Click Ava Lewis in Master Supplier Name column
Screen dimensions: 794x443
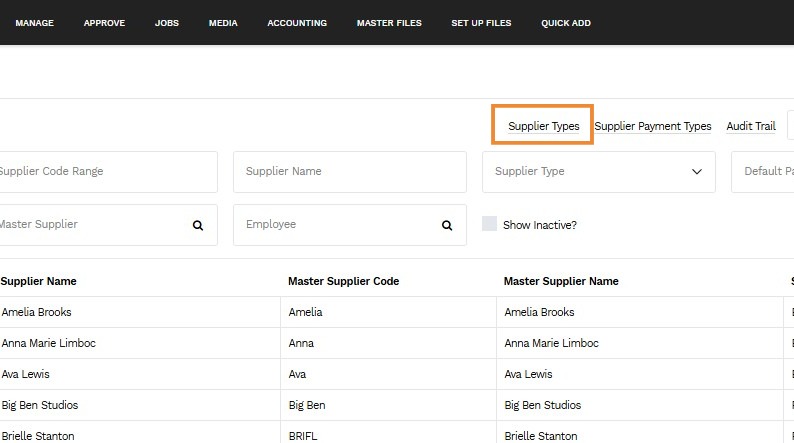pos(528,374)
